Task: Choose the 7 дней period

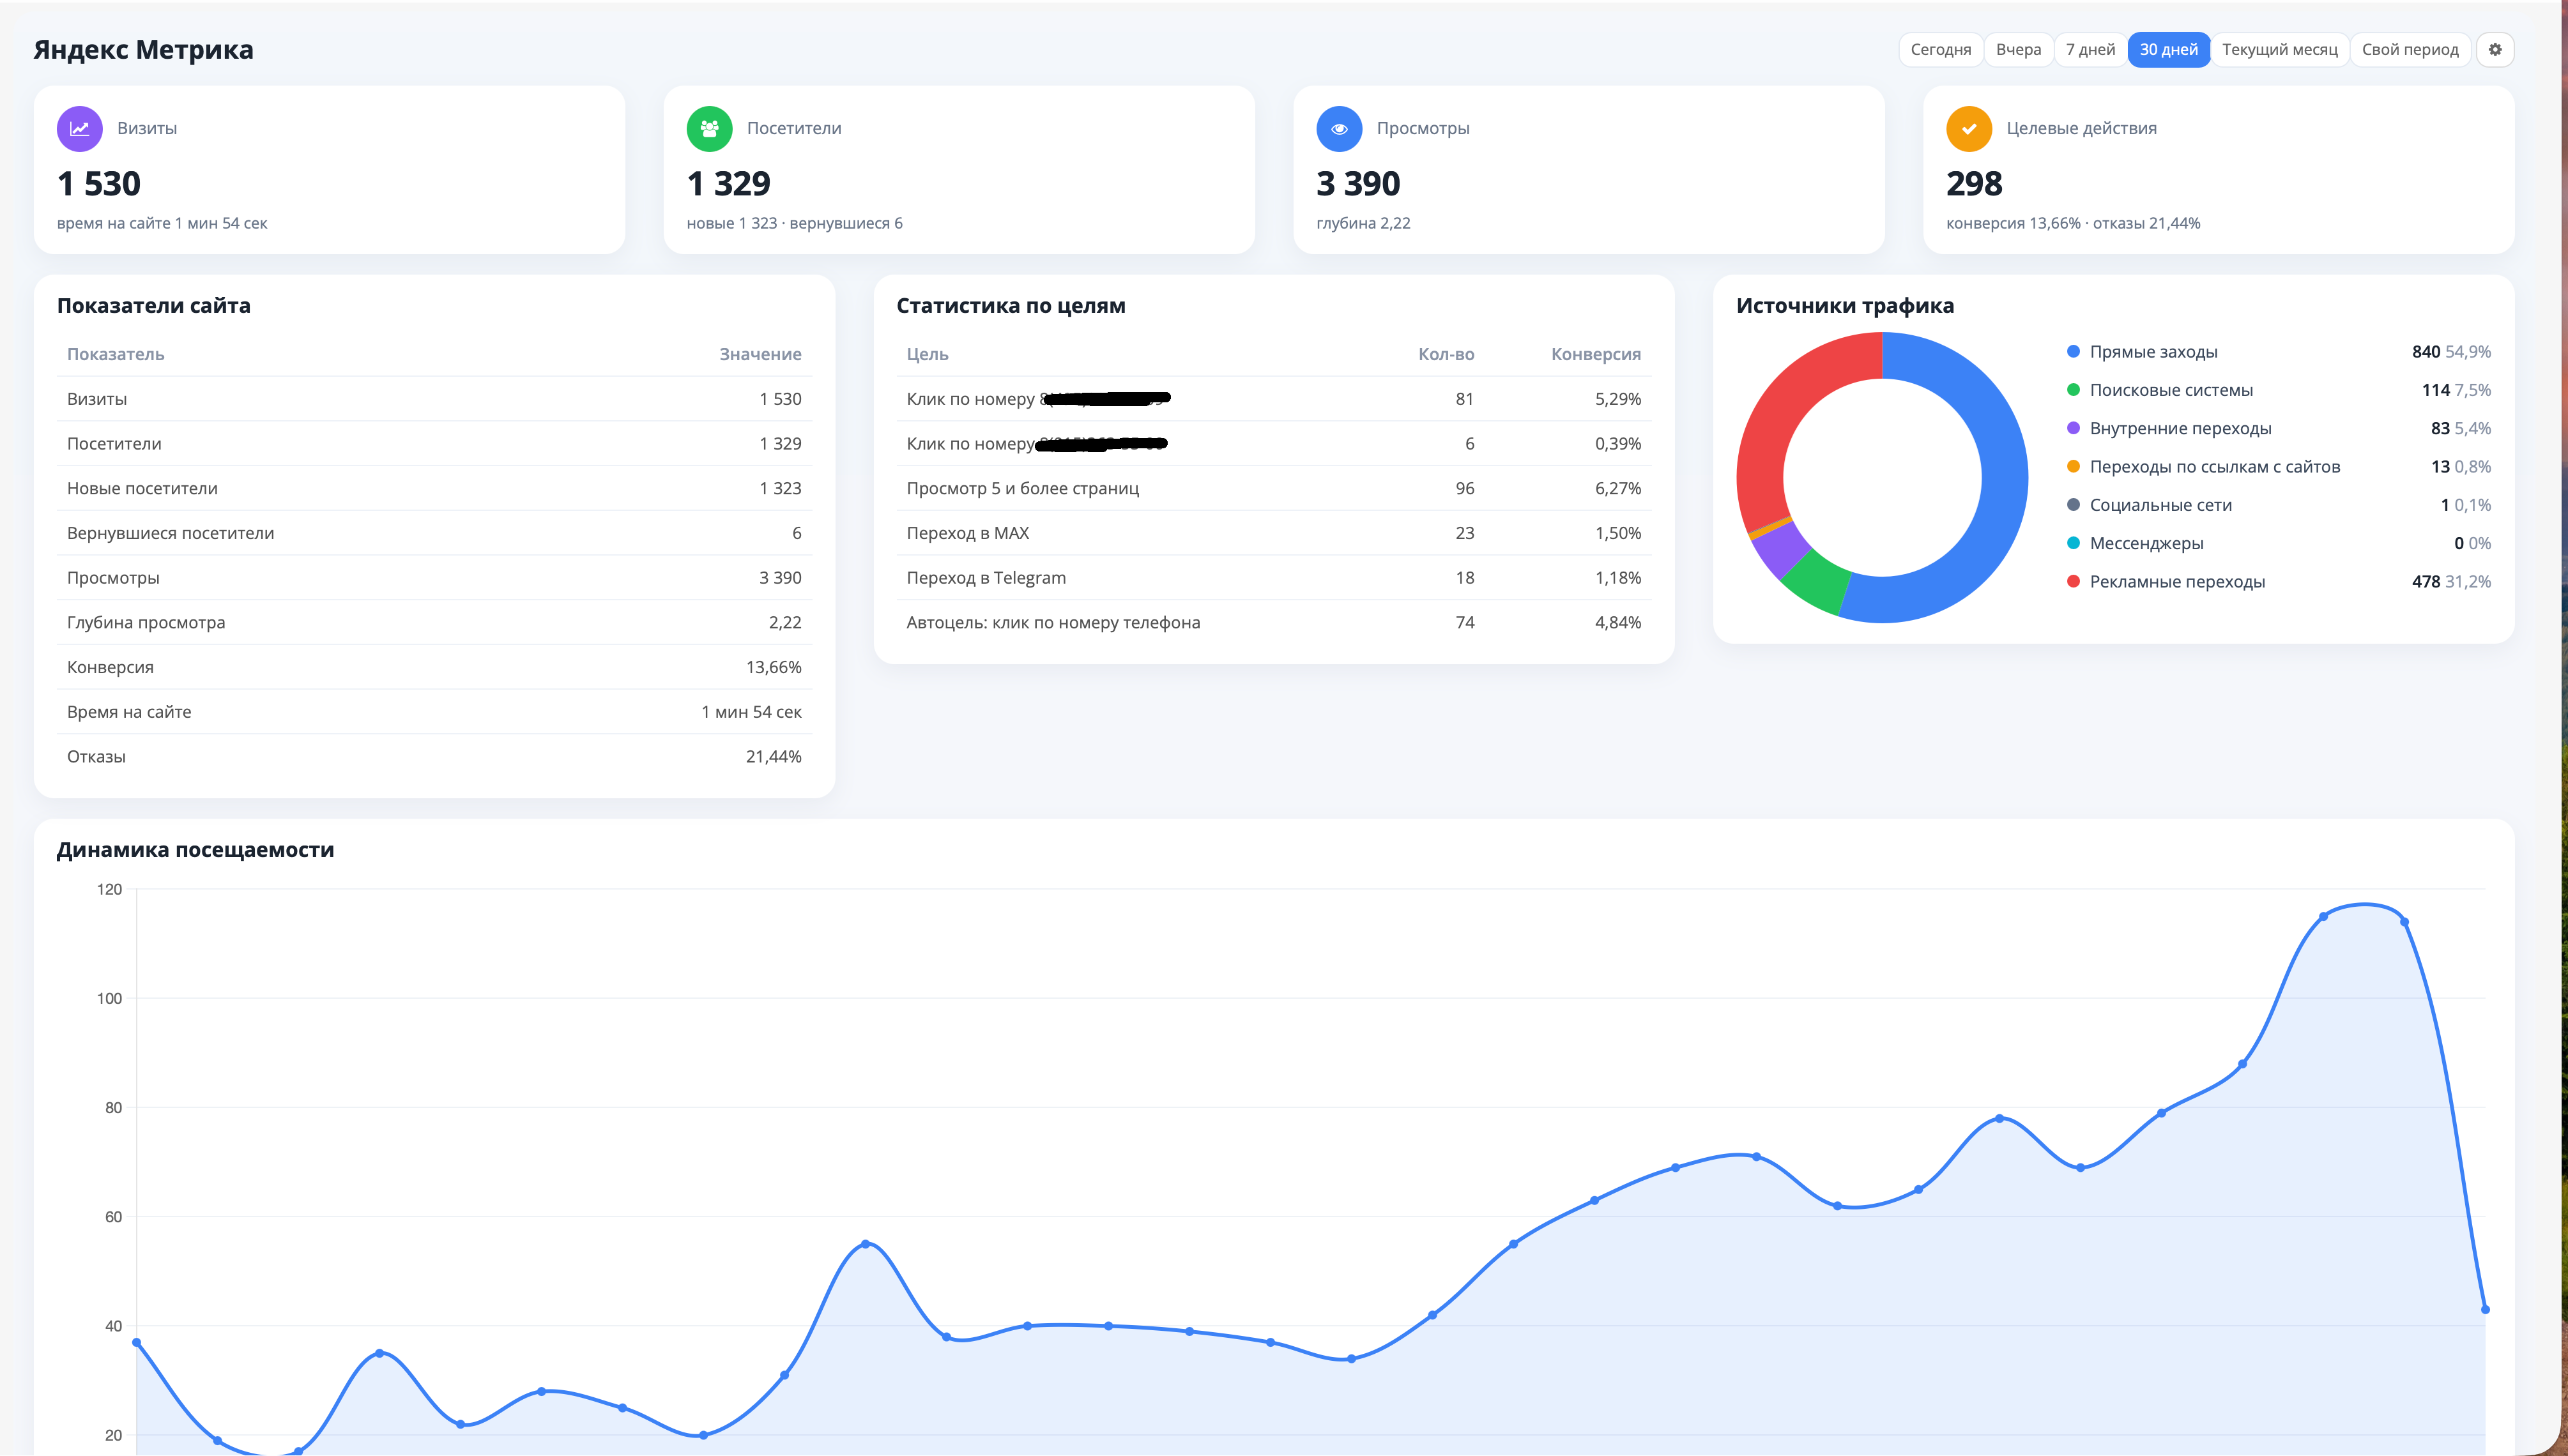Action: coord(2090,49)
